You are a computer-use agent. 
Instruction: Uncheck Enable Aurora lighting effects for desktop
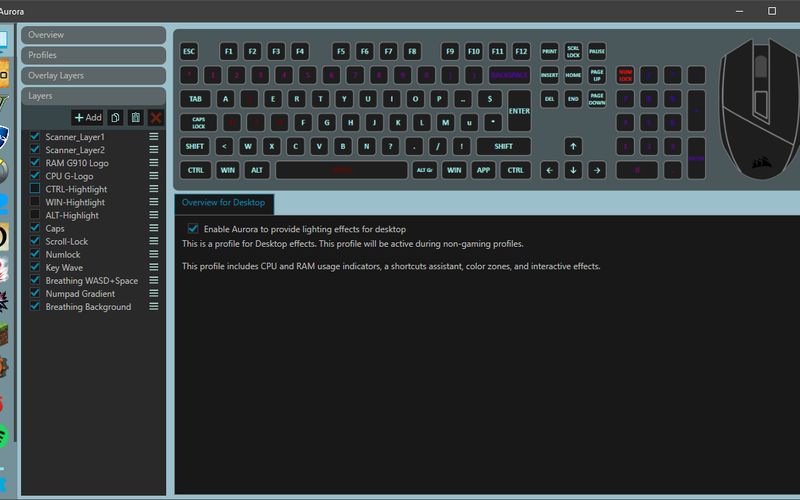[193, 229]
